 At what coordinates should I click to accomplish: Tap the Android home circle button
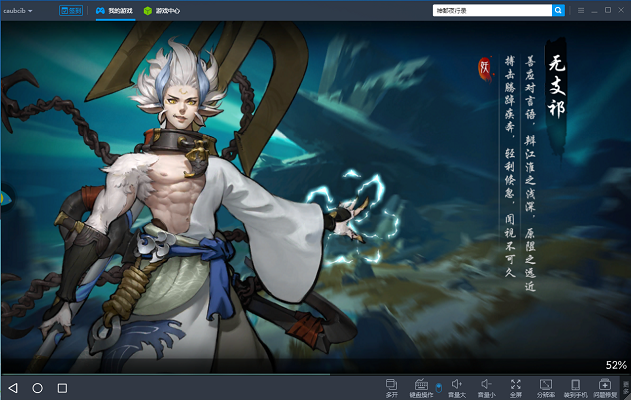click(x=37, y=388)
